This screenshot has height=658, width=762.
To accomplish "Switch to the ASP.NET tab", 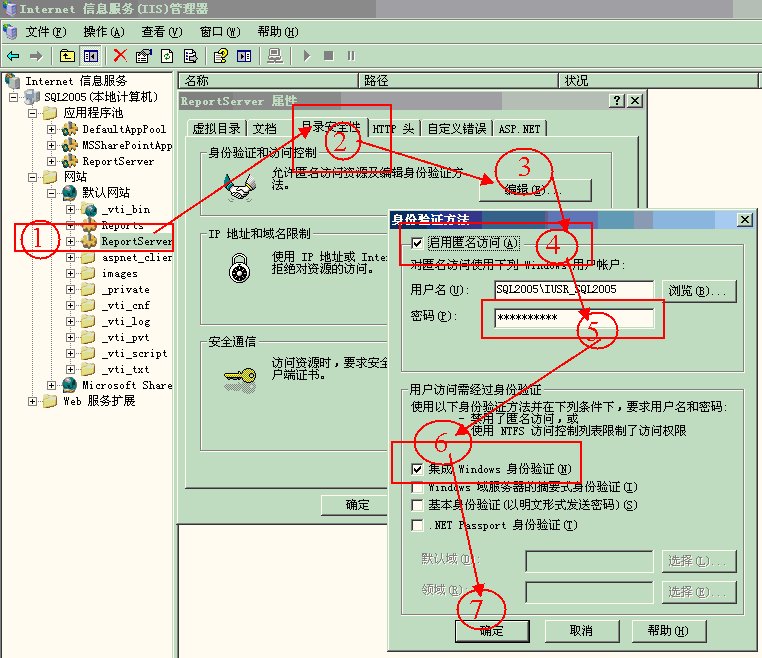I will (x=520, y=129).
